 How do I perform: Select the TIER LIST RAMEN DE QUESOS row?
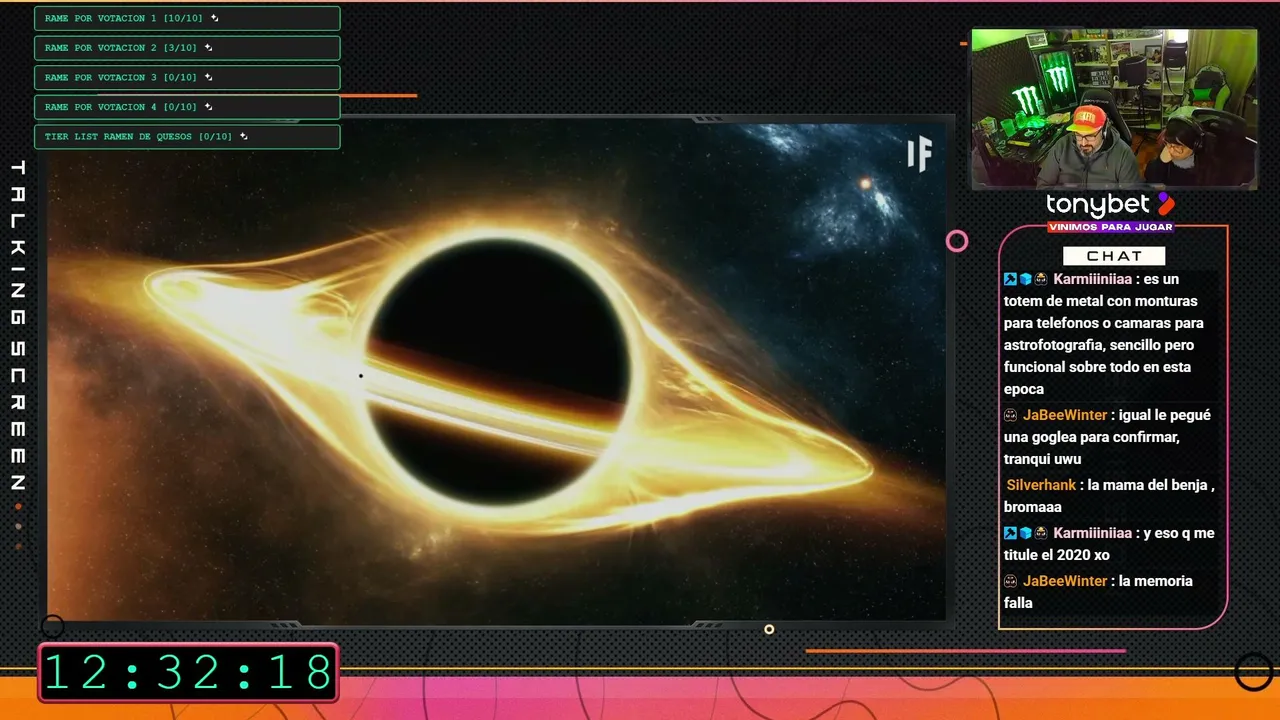[x=187, y=136]
